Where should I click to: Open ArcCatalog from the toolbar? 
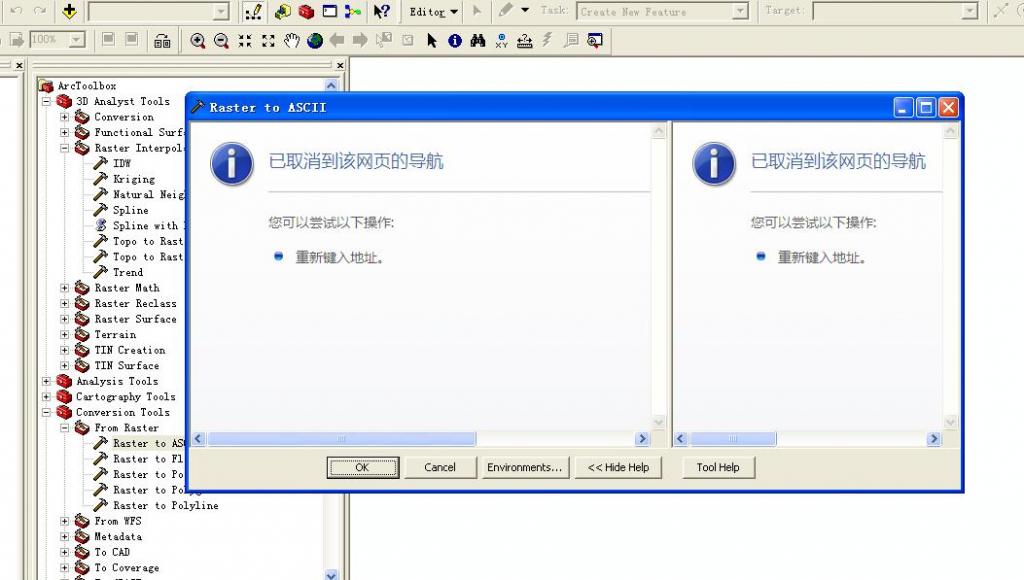pyautogui.click(x=283, y=11)
